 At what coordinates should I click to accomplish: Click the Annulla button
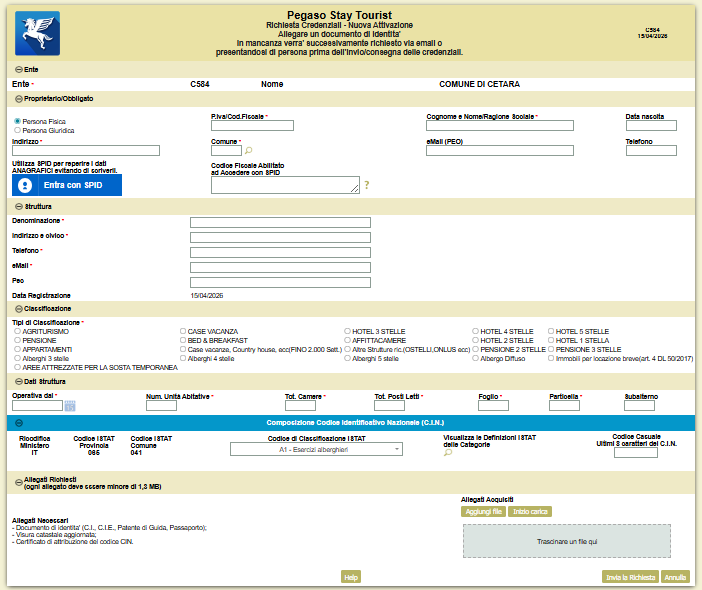tap(675, 577)
